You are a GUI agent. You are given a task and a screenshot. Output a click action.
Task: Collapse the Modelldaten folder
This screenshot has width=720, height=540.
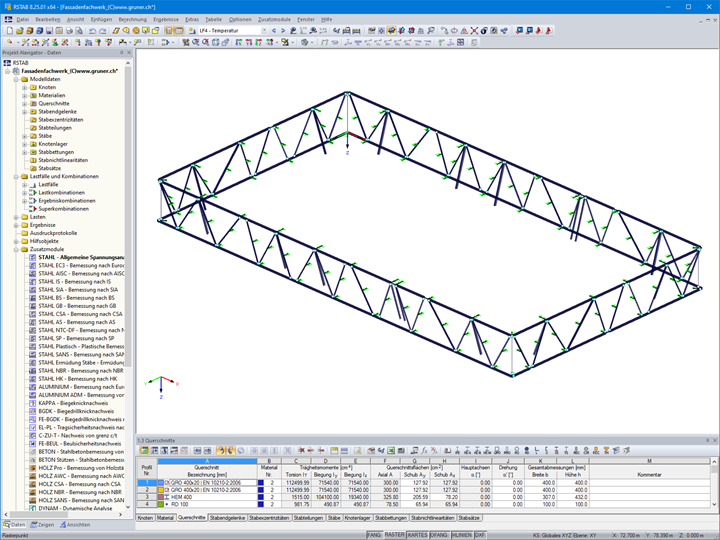pyautogui.click(x=16, y=79)
